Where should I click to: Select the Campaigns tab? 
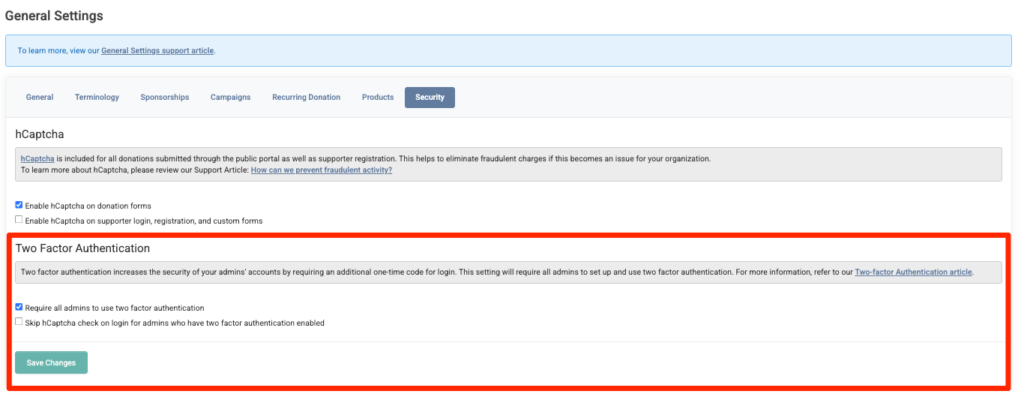click(x=230, y=97)
